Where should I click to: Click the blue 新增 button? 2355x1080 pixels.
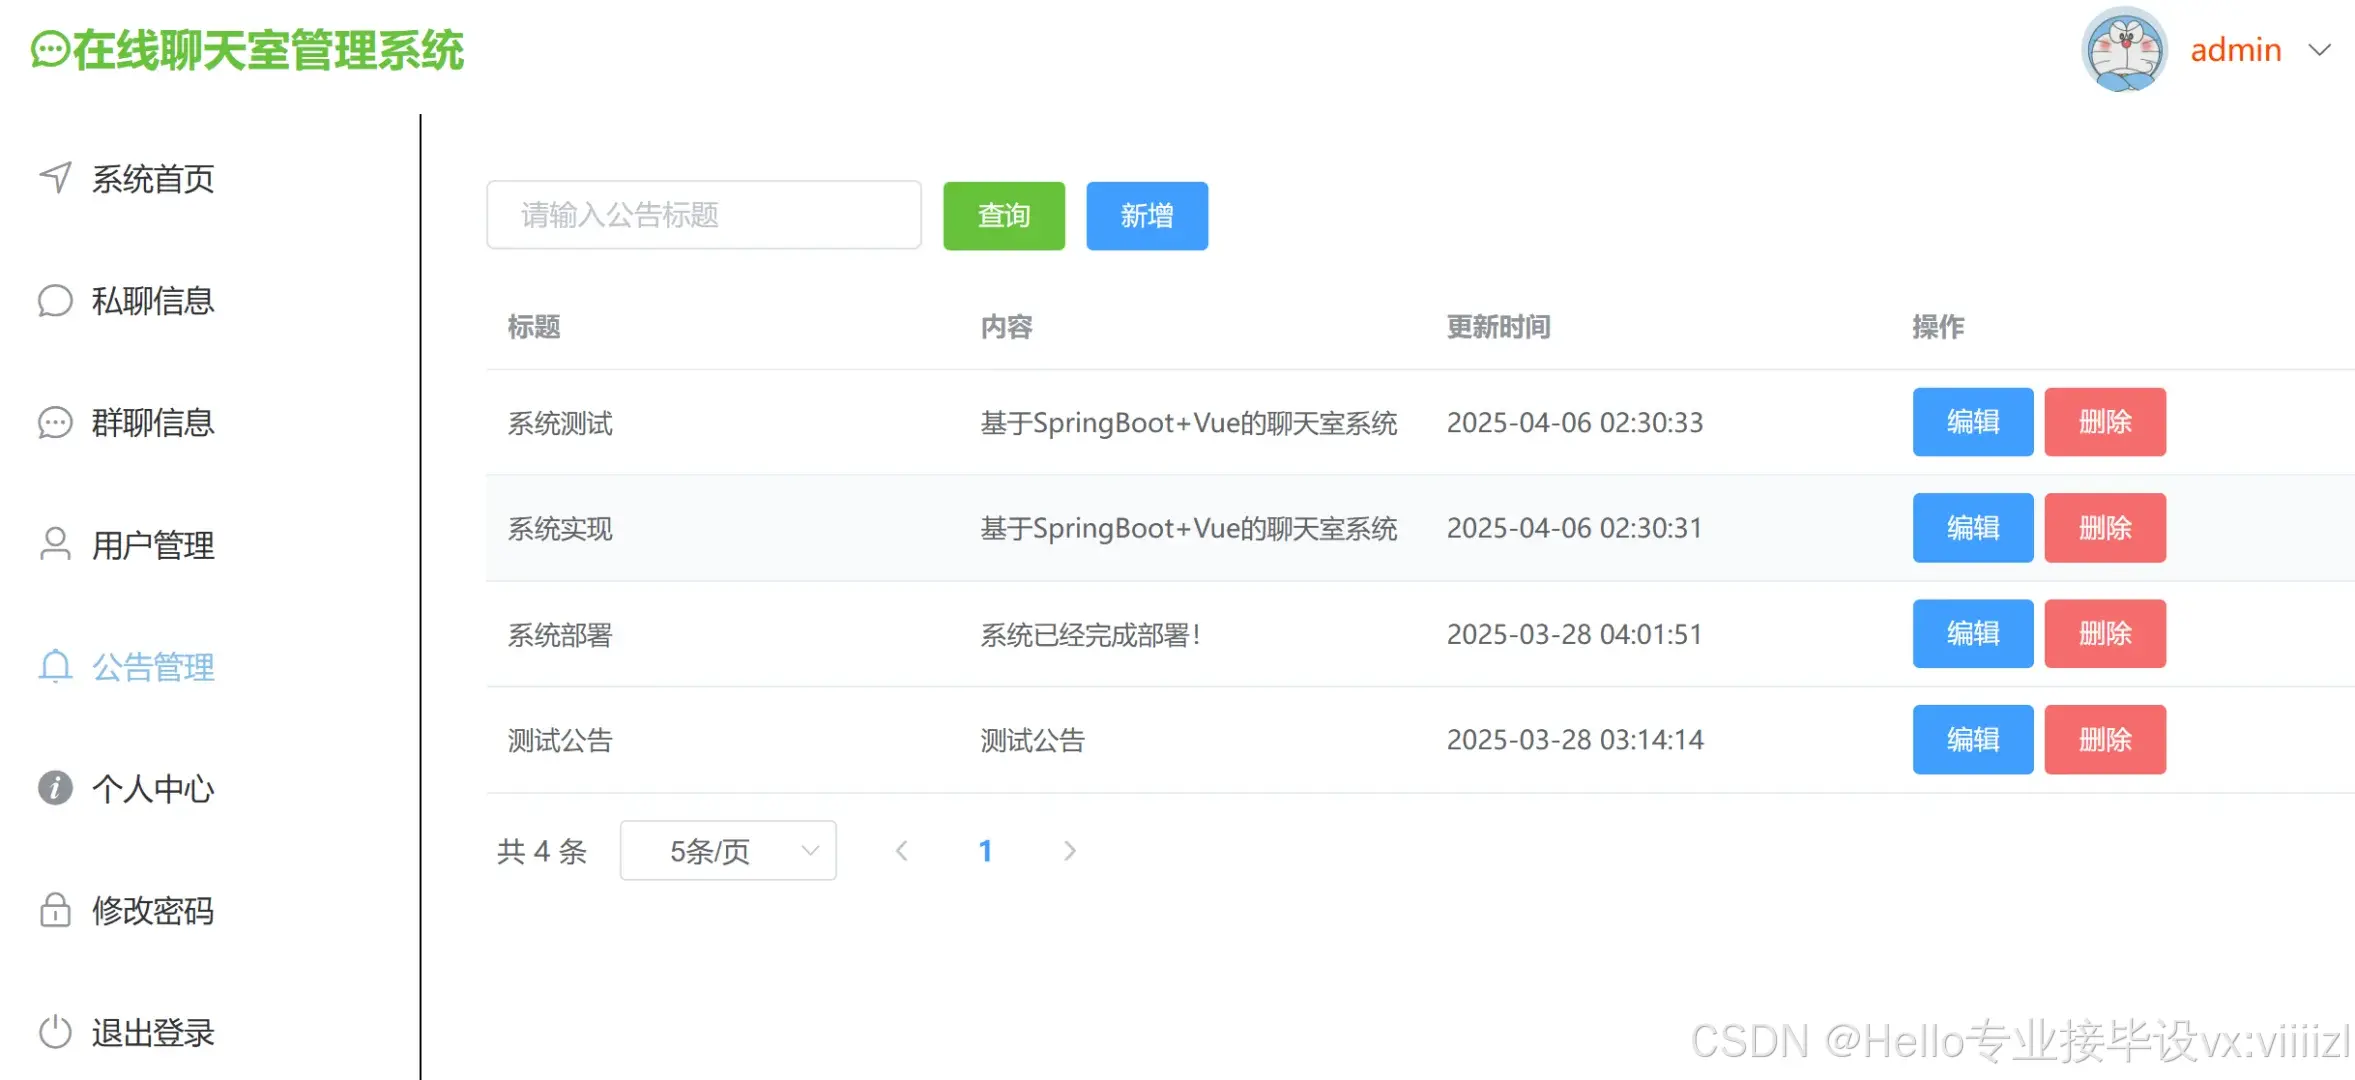tap(1146, 216)
